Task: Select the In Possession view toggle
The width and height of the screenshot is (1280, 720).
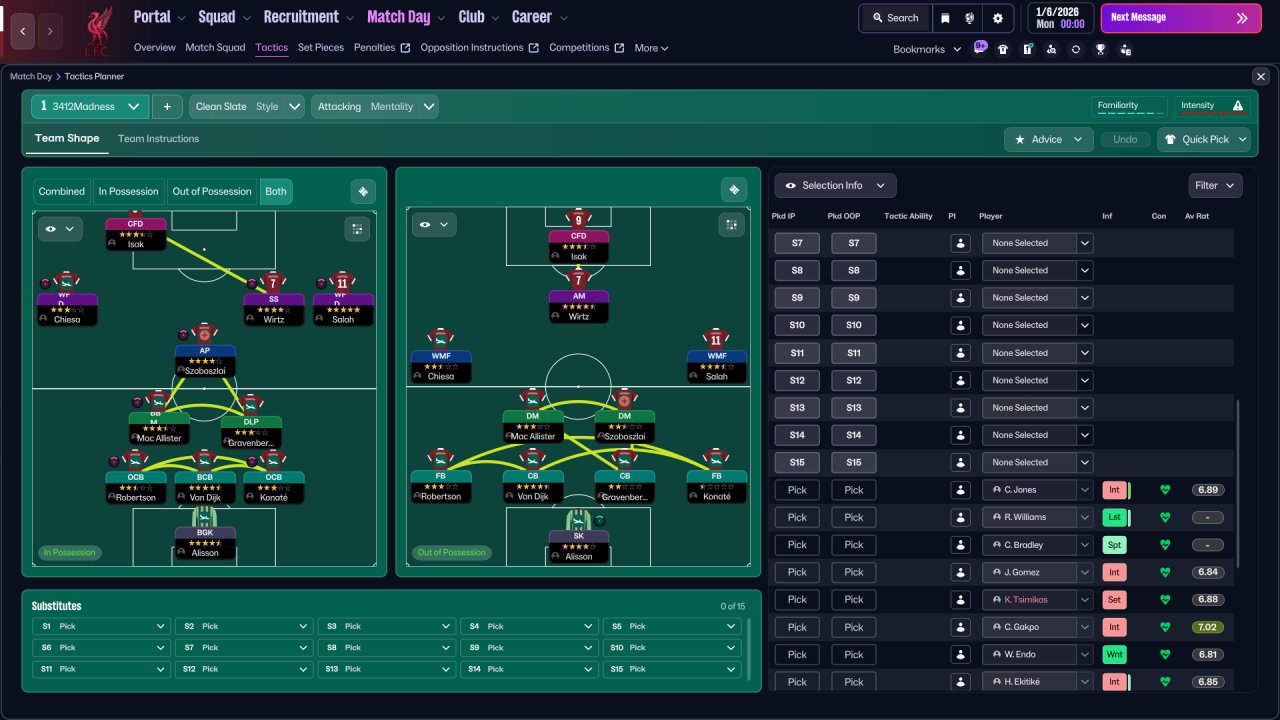Action: pyautogui.click(x=128, y=191)
